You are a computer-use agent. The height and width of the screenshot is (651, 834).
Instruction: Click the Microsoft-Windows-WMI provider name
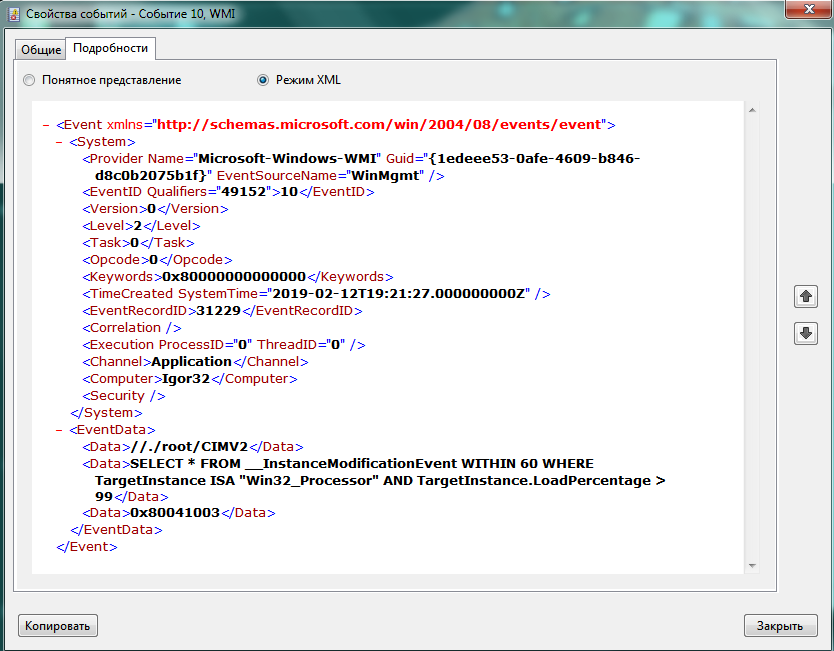click(x=287, y=158)
